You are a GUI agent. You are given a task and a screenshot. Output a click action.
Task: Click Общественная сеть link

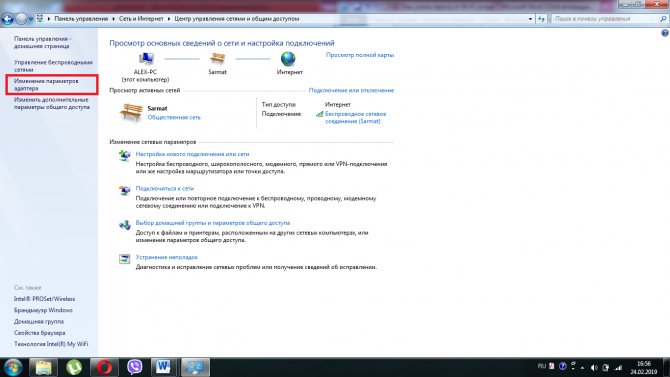click(x=174, y=118)
